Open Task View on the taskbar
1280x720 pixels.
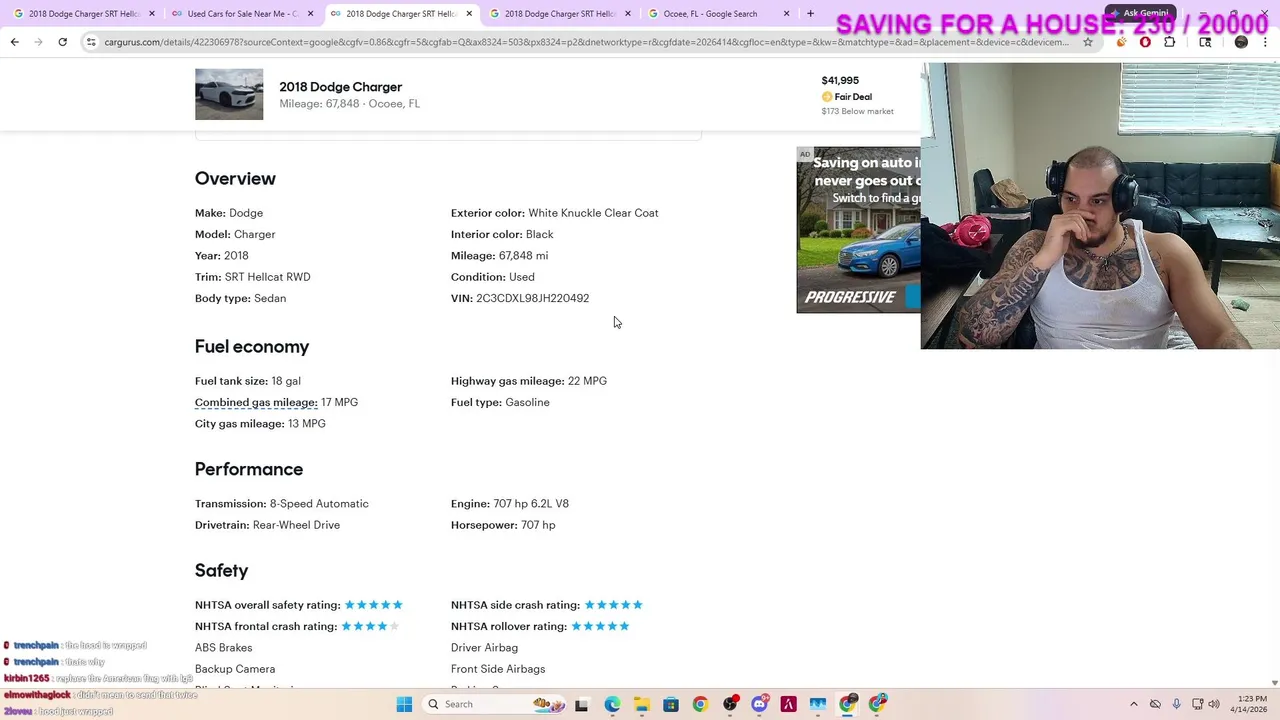pos(581,704)
